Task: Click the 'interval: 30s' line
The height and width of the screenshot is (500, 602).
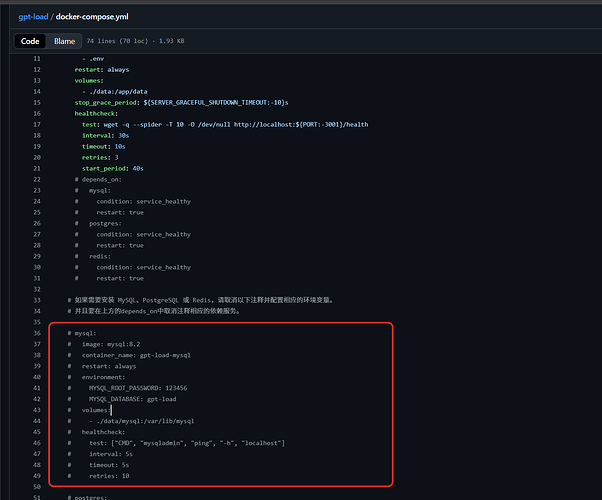Action: pyautogui.click(x=106, y=136)
